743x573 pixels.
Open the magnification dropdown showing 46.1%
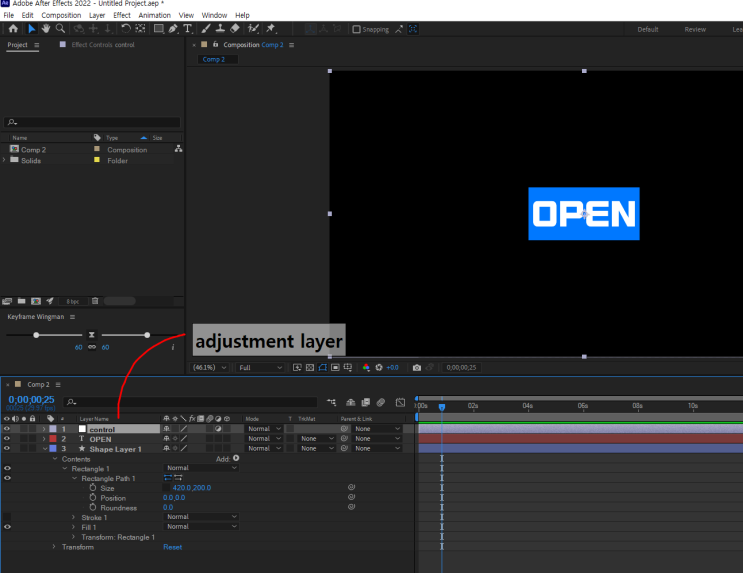click(x=211, y=367)
